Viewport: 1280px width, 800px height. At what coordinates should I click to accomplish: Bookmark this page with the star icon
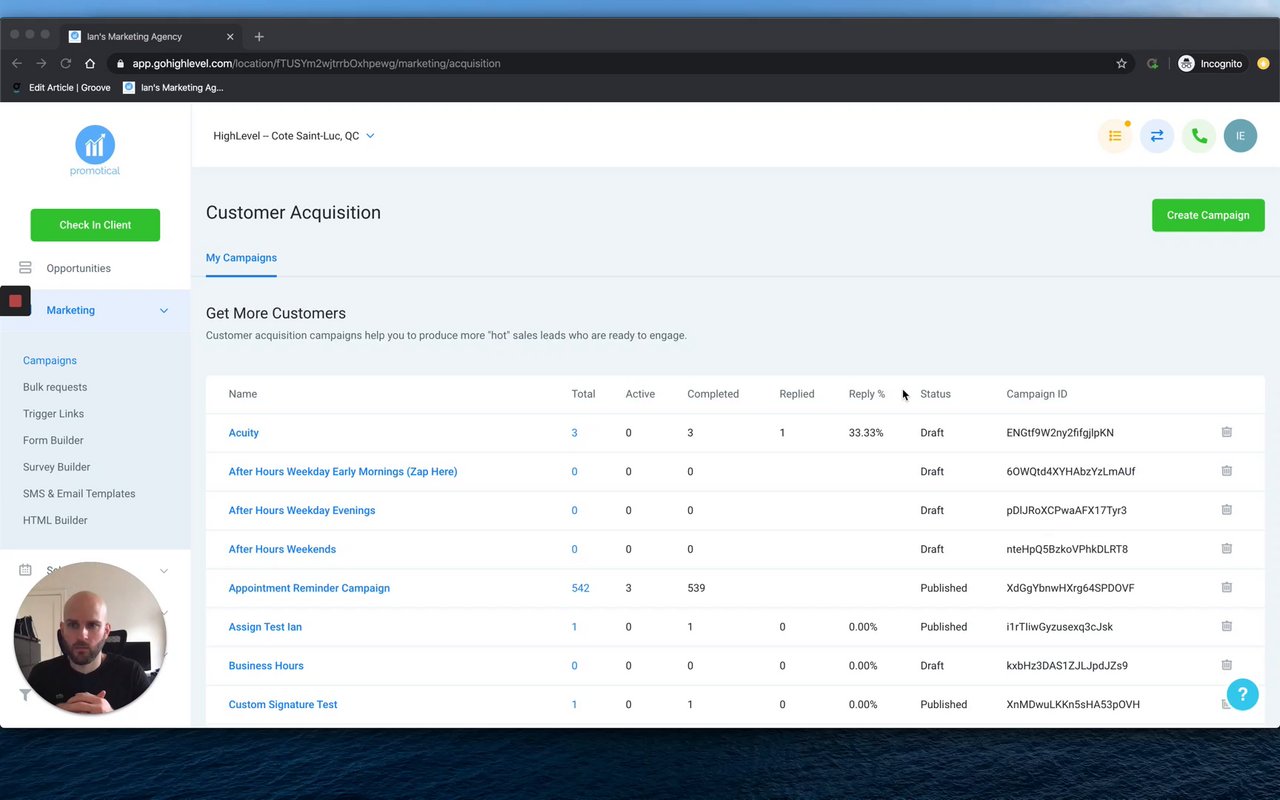1122,64
